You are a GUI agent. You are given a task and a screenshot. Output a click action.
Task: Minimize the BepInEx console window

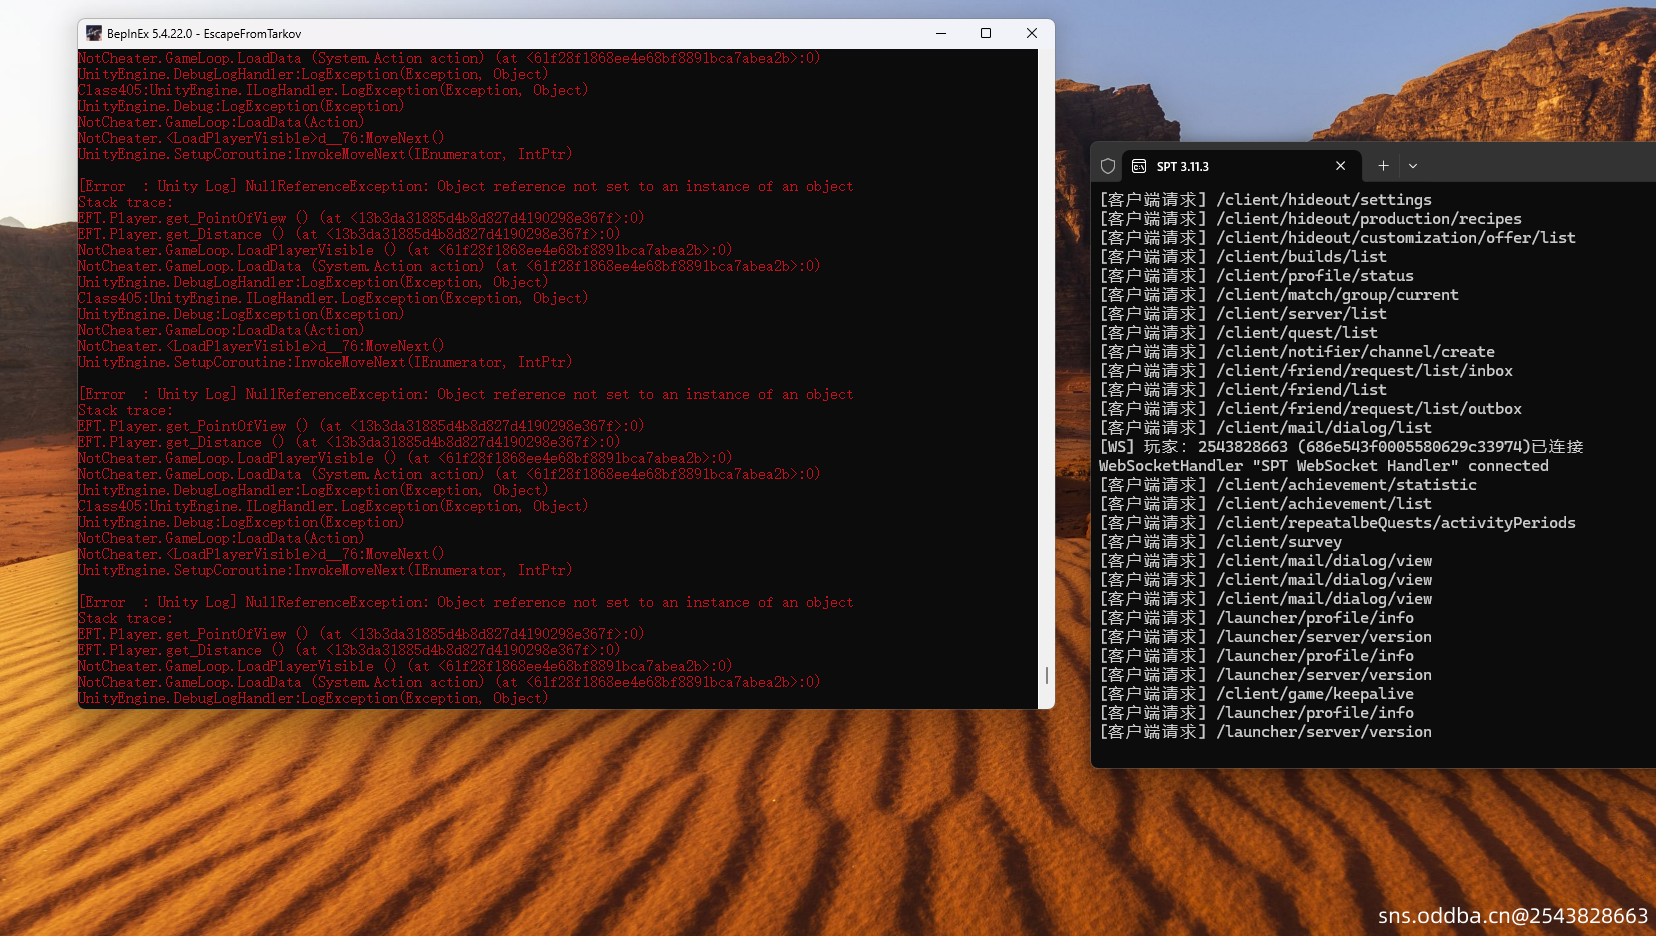click(941, 33)
